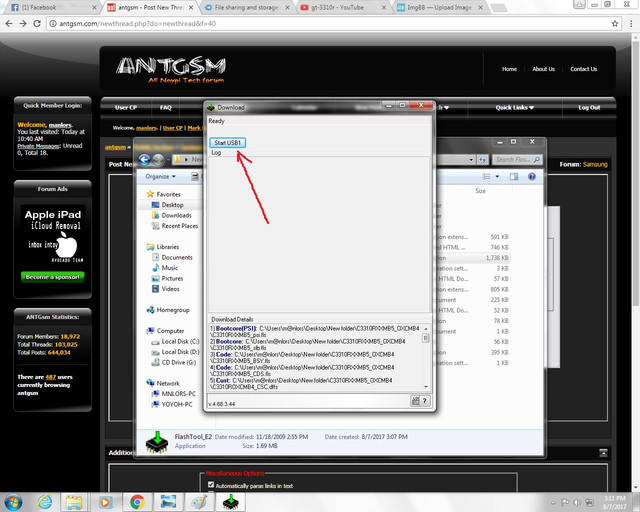Click the Explorer forward navigation arrow
The width and height of the screenshot is (640, 512).
pos(158,160)
